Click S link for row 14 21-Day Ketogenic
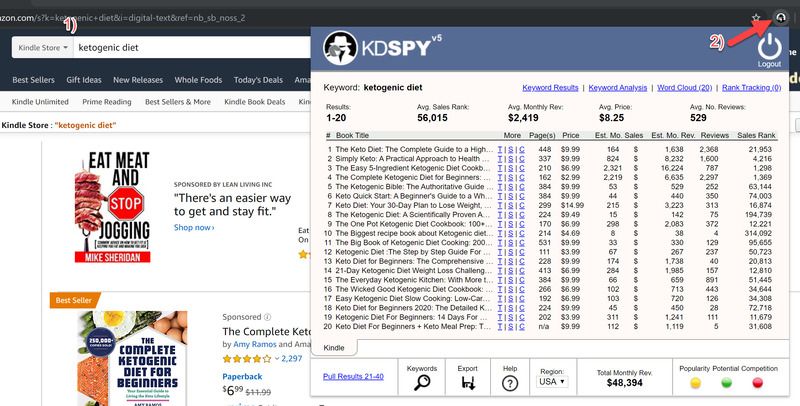 coord(511,270)
